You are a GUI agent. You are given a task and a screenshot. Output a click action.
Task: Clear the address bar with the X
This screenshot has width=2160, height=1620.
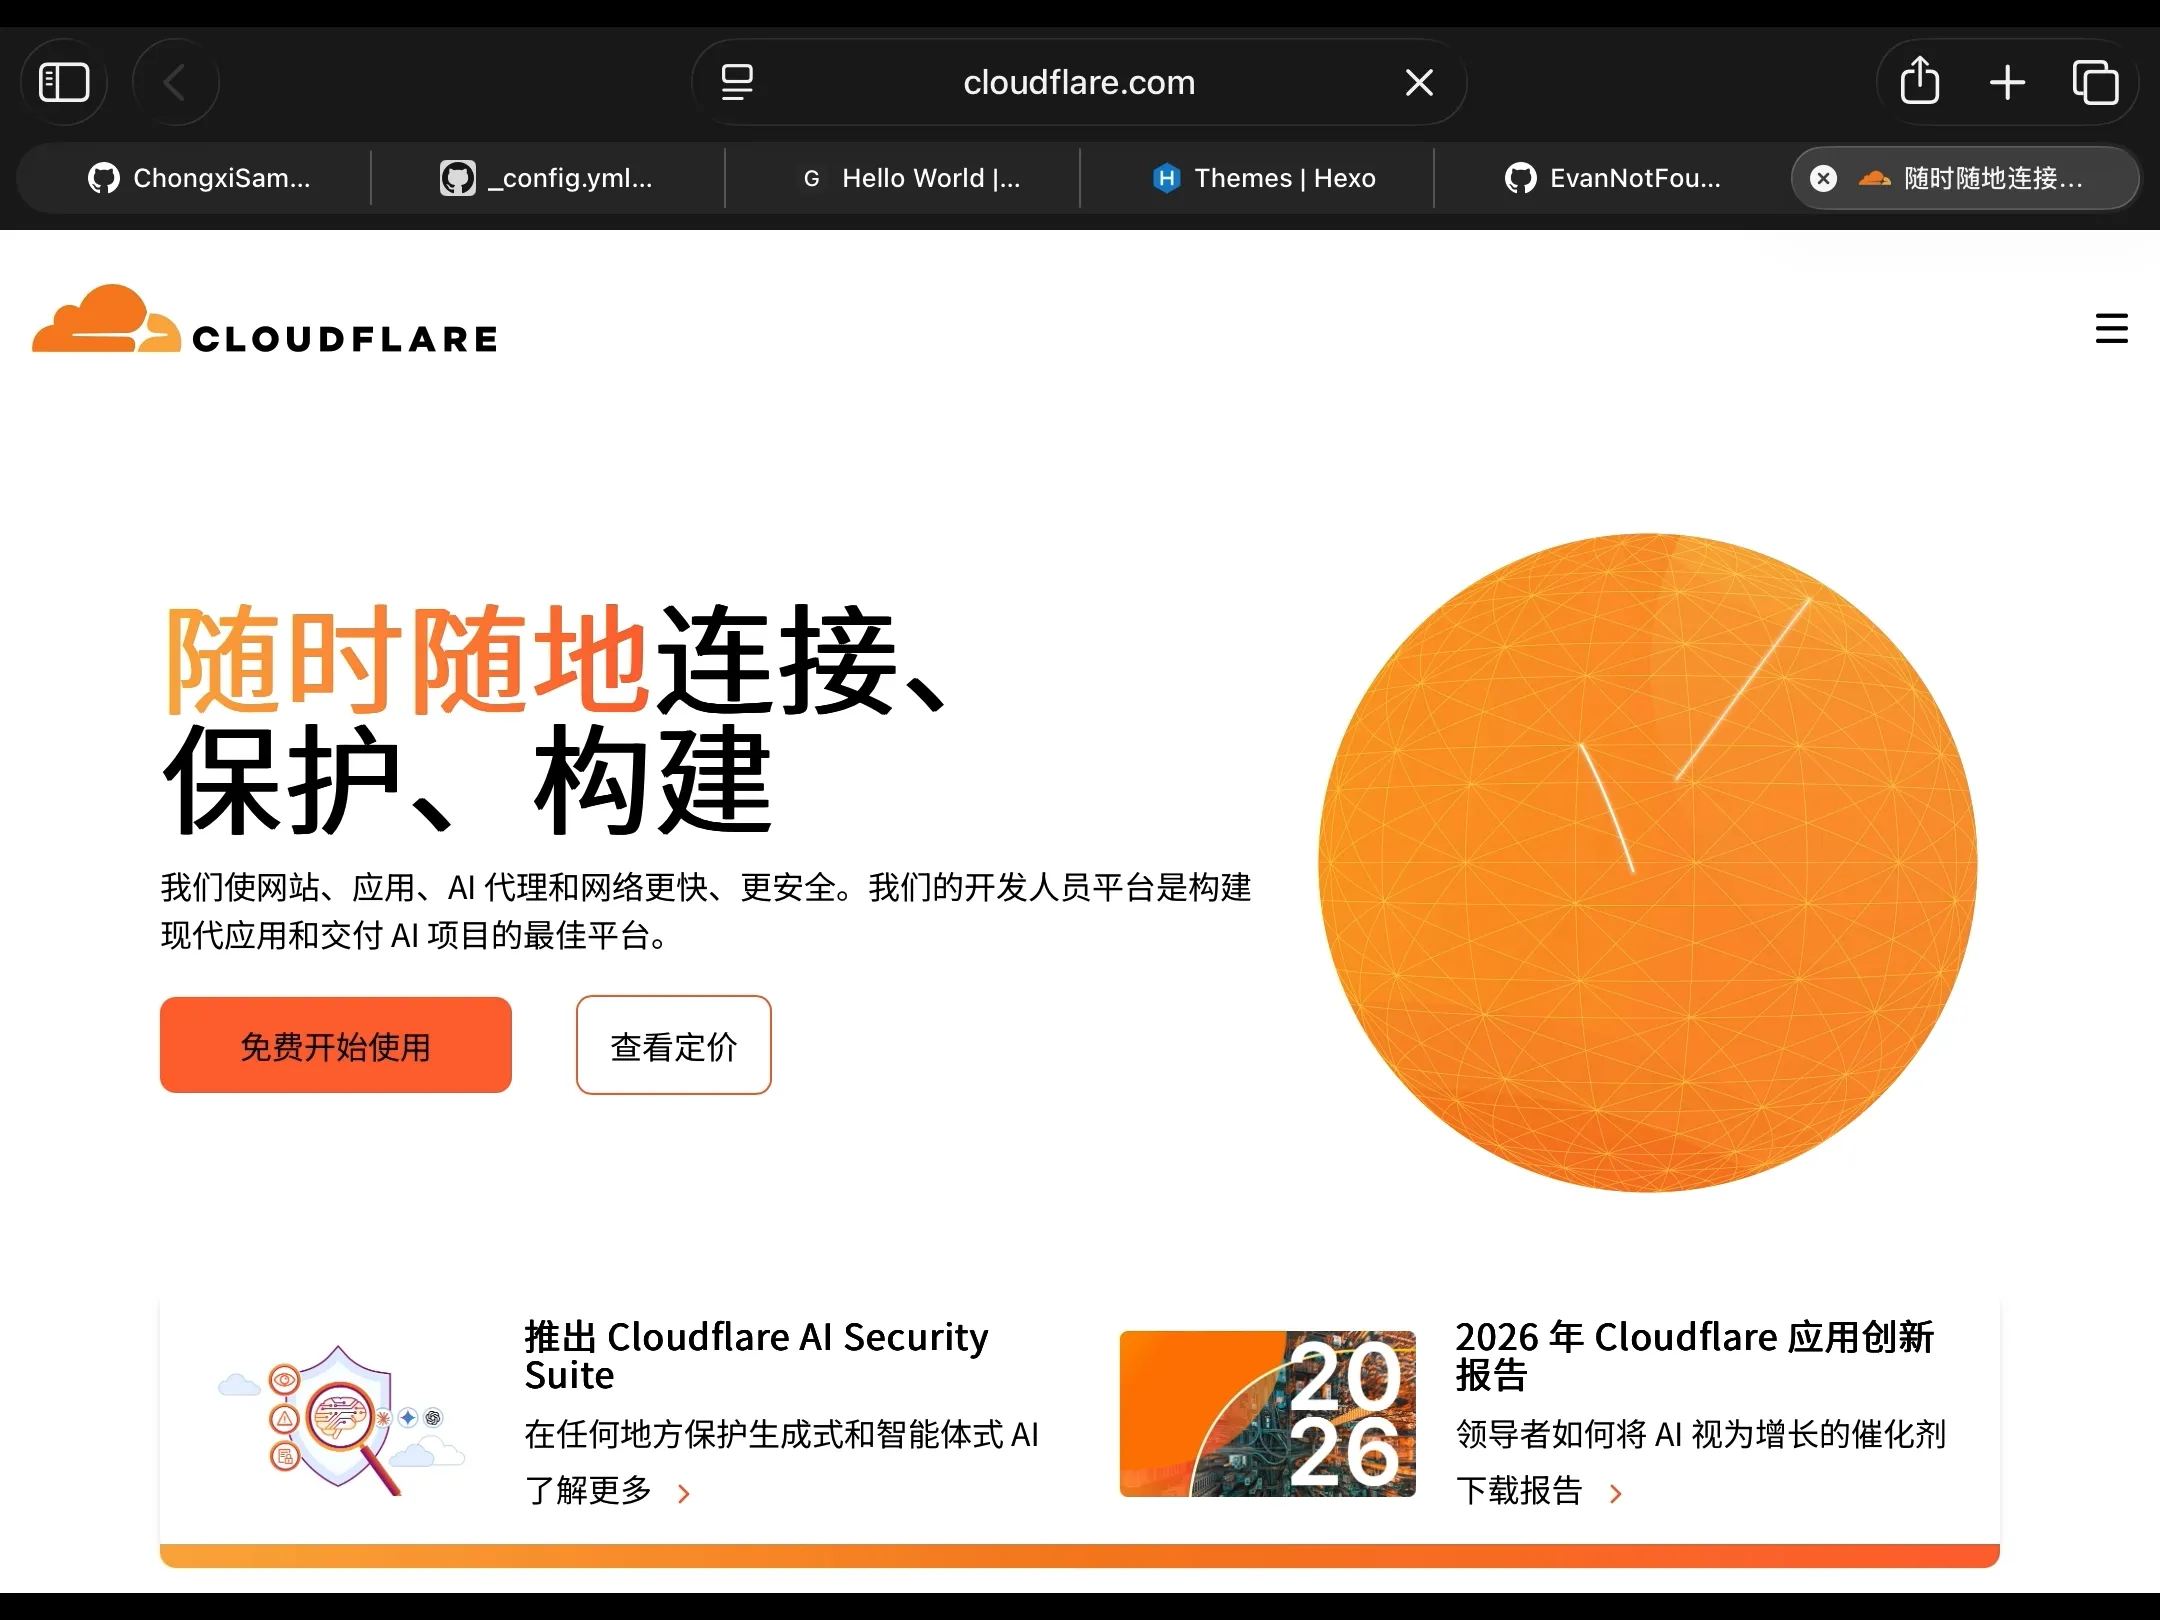coord(1419,81)
